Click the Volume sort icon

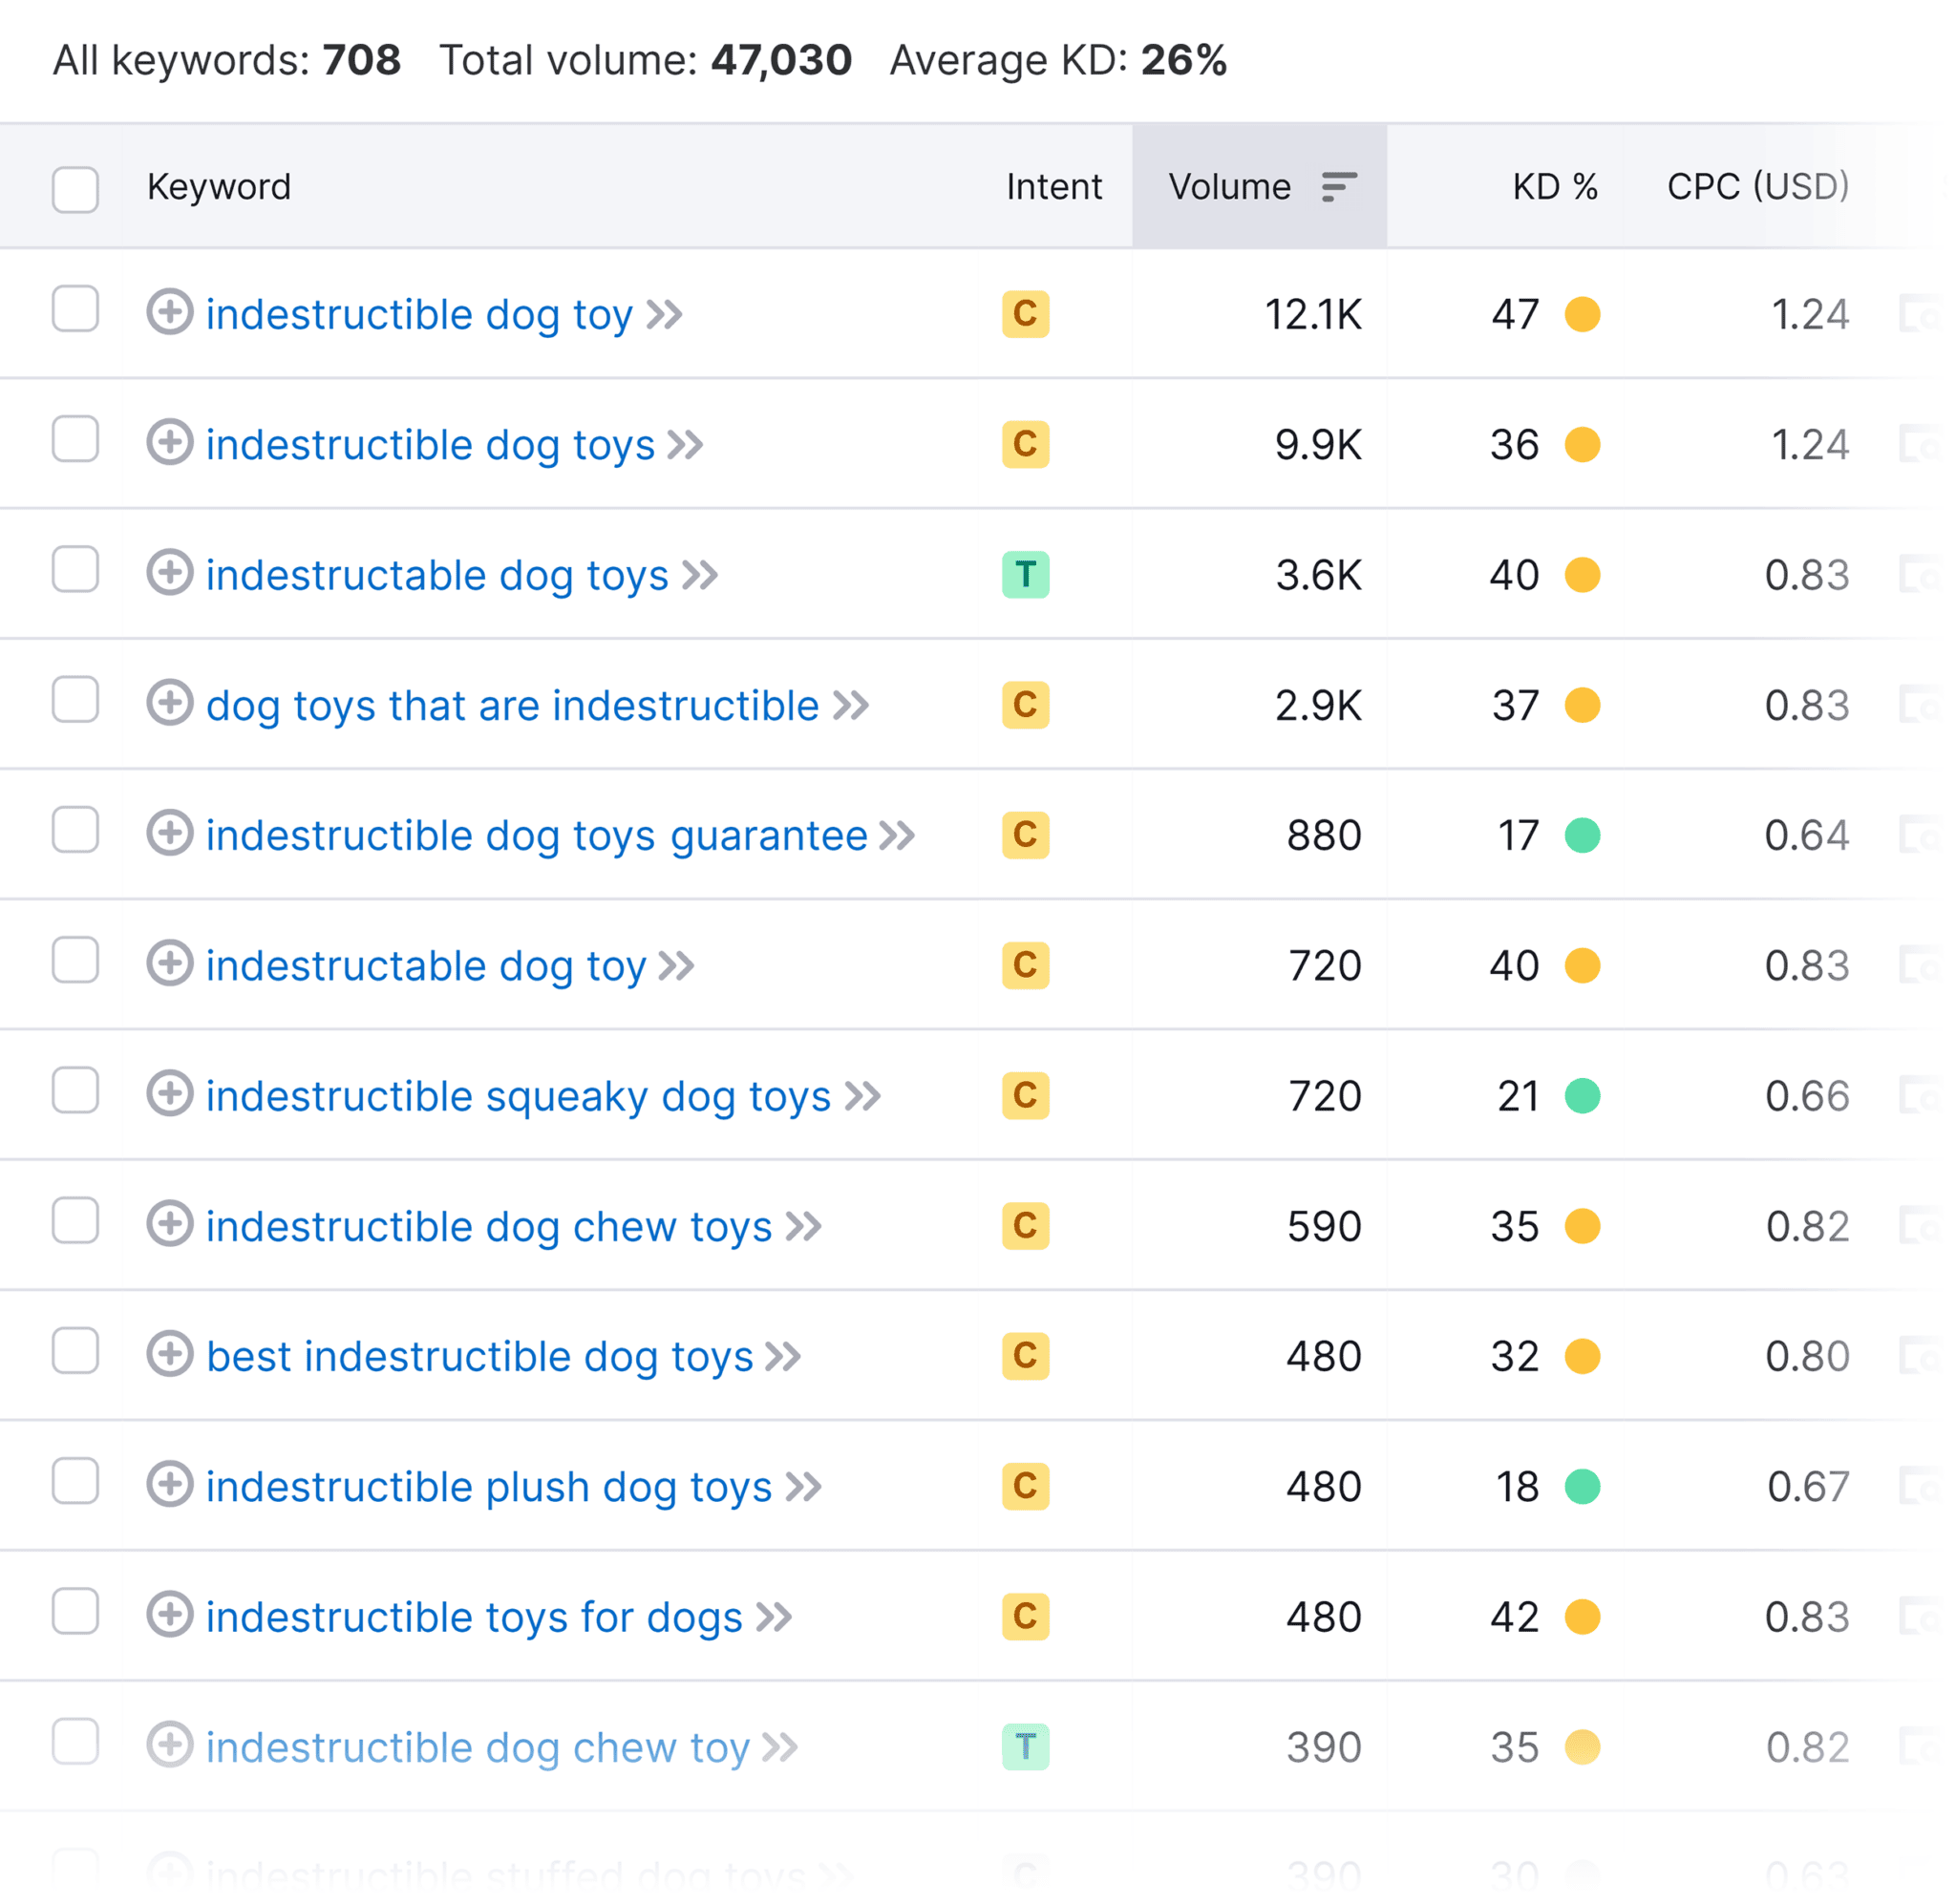pyautogui.click(x=1338, y=187)
